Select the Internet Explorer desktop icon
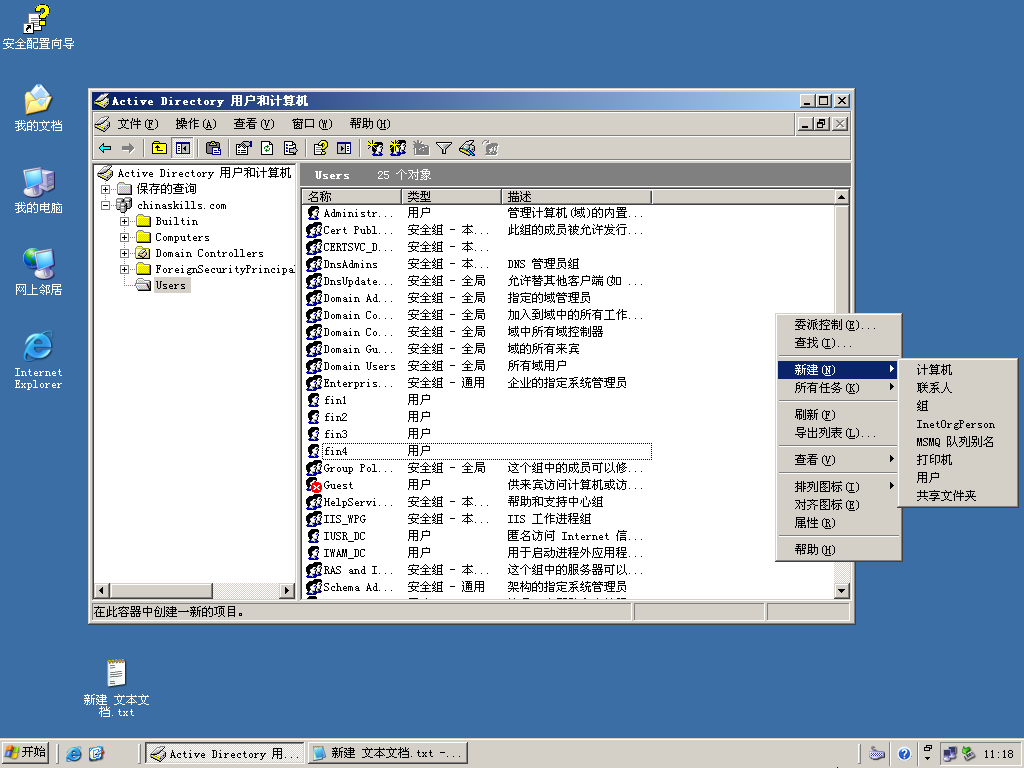Viewport: 1024px width, 768px height. [x=39, y=360]
